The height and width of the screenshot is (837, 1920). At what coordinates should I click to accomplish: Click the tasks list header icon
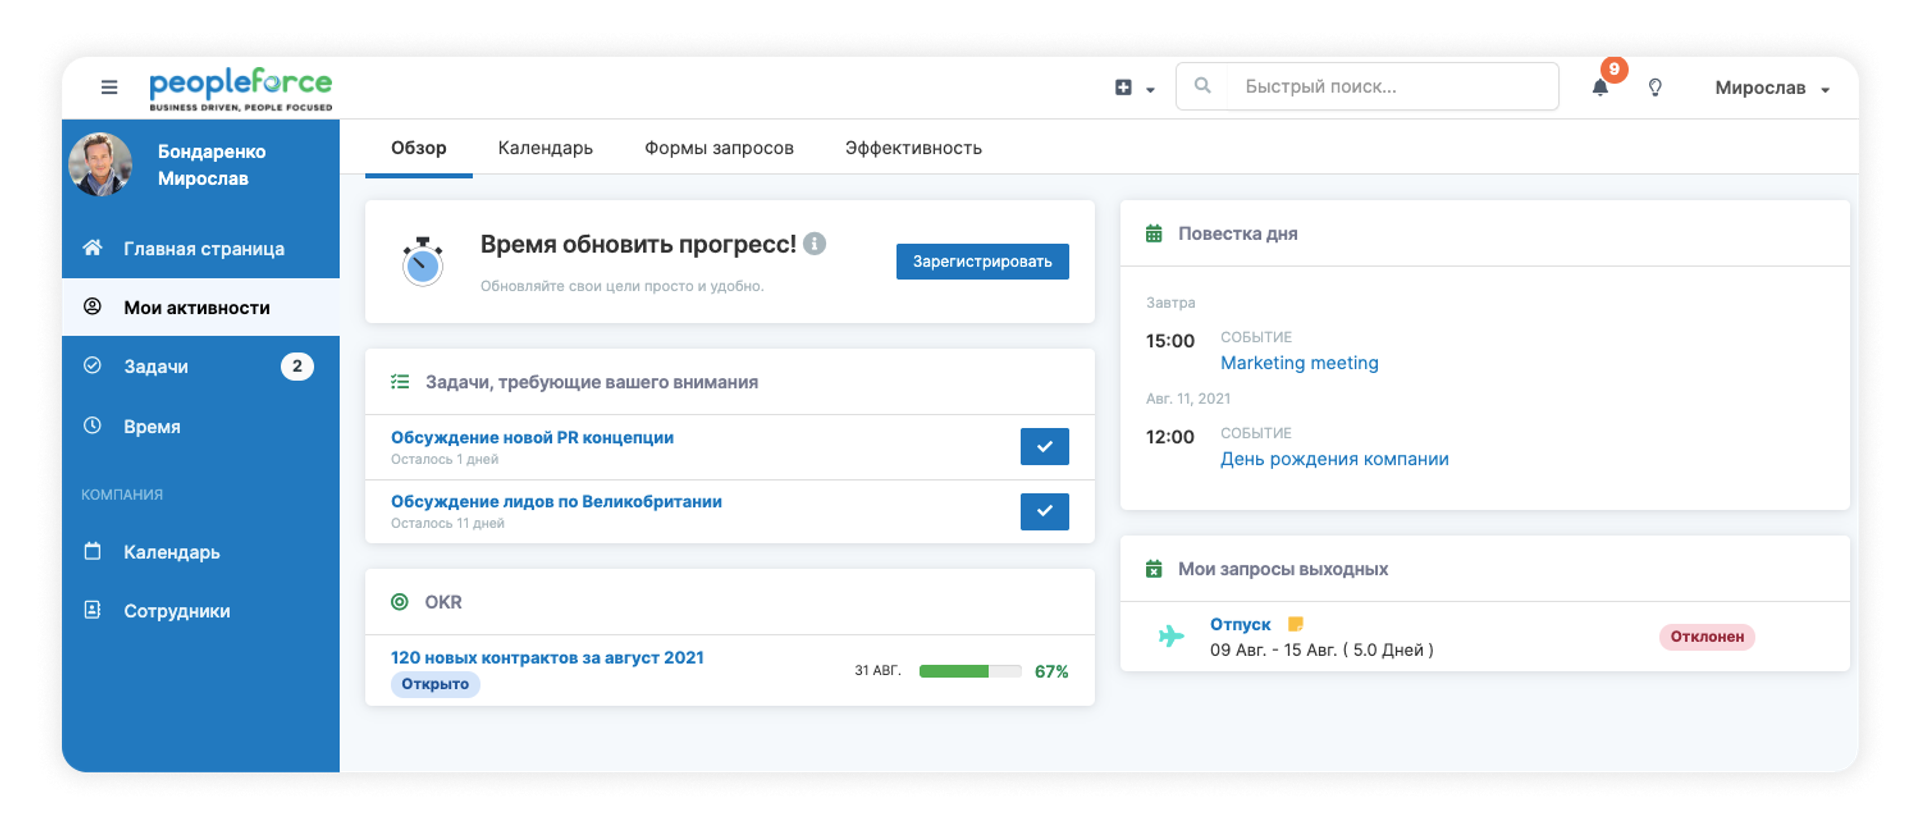coord(400,382)
